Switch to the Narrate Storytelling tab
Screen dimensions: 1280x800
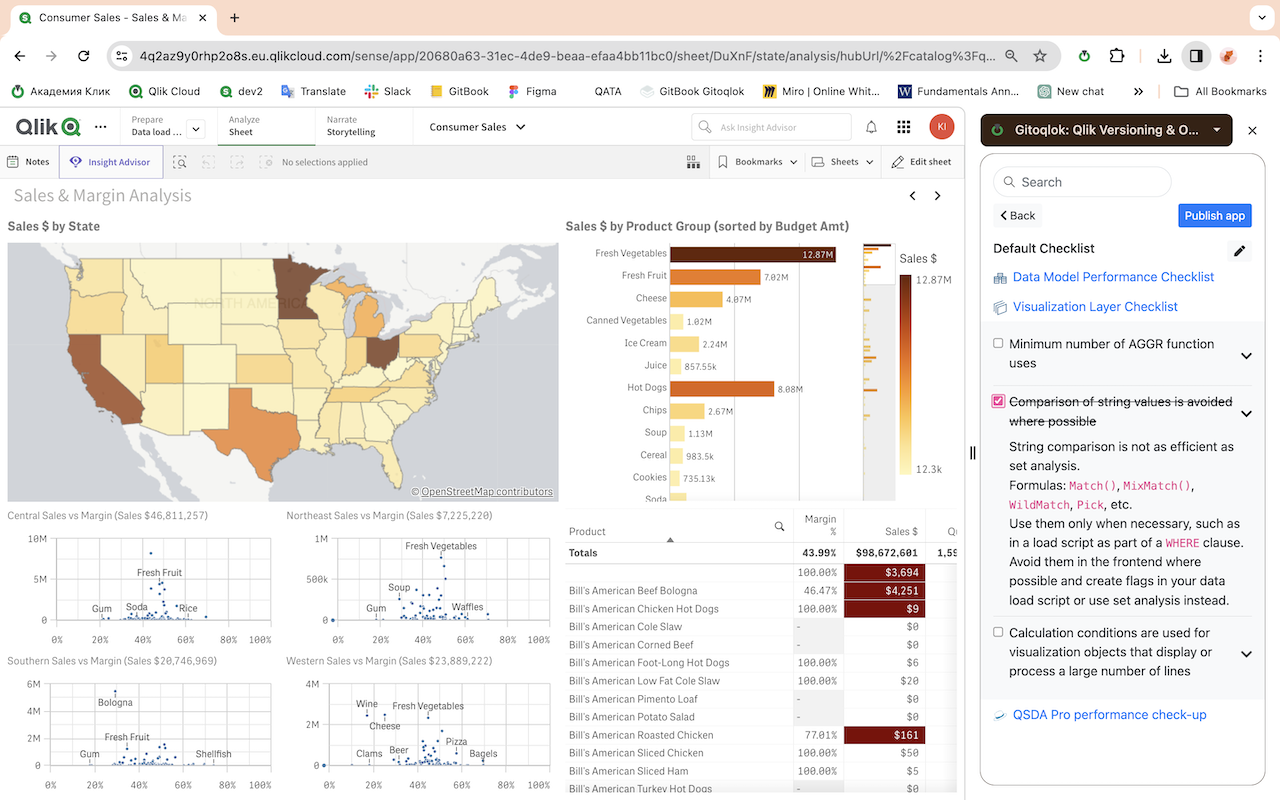click(x=363, y=126)
